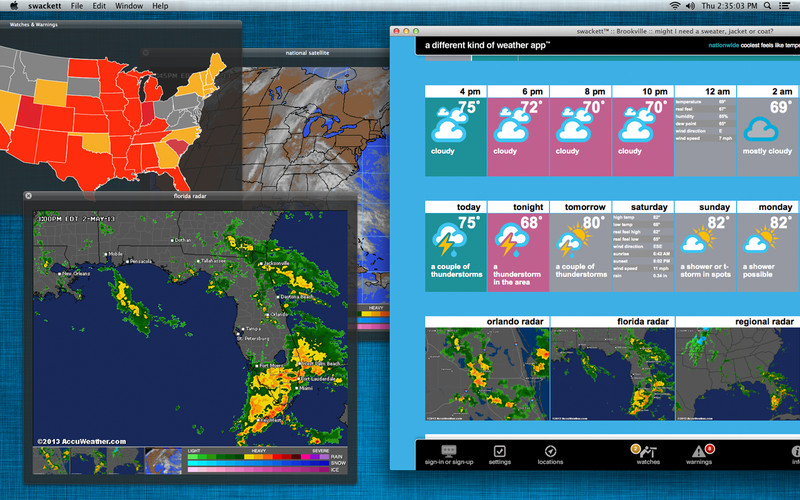Open the orlando radar thumbnail in swackett
The image size is (800, 500).
pyautogui.click(x=487, y=374)
